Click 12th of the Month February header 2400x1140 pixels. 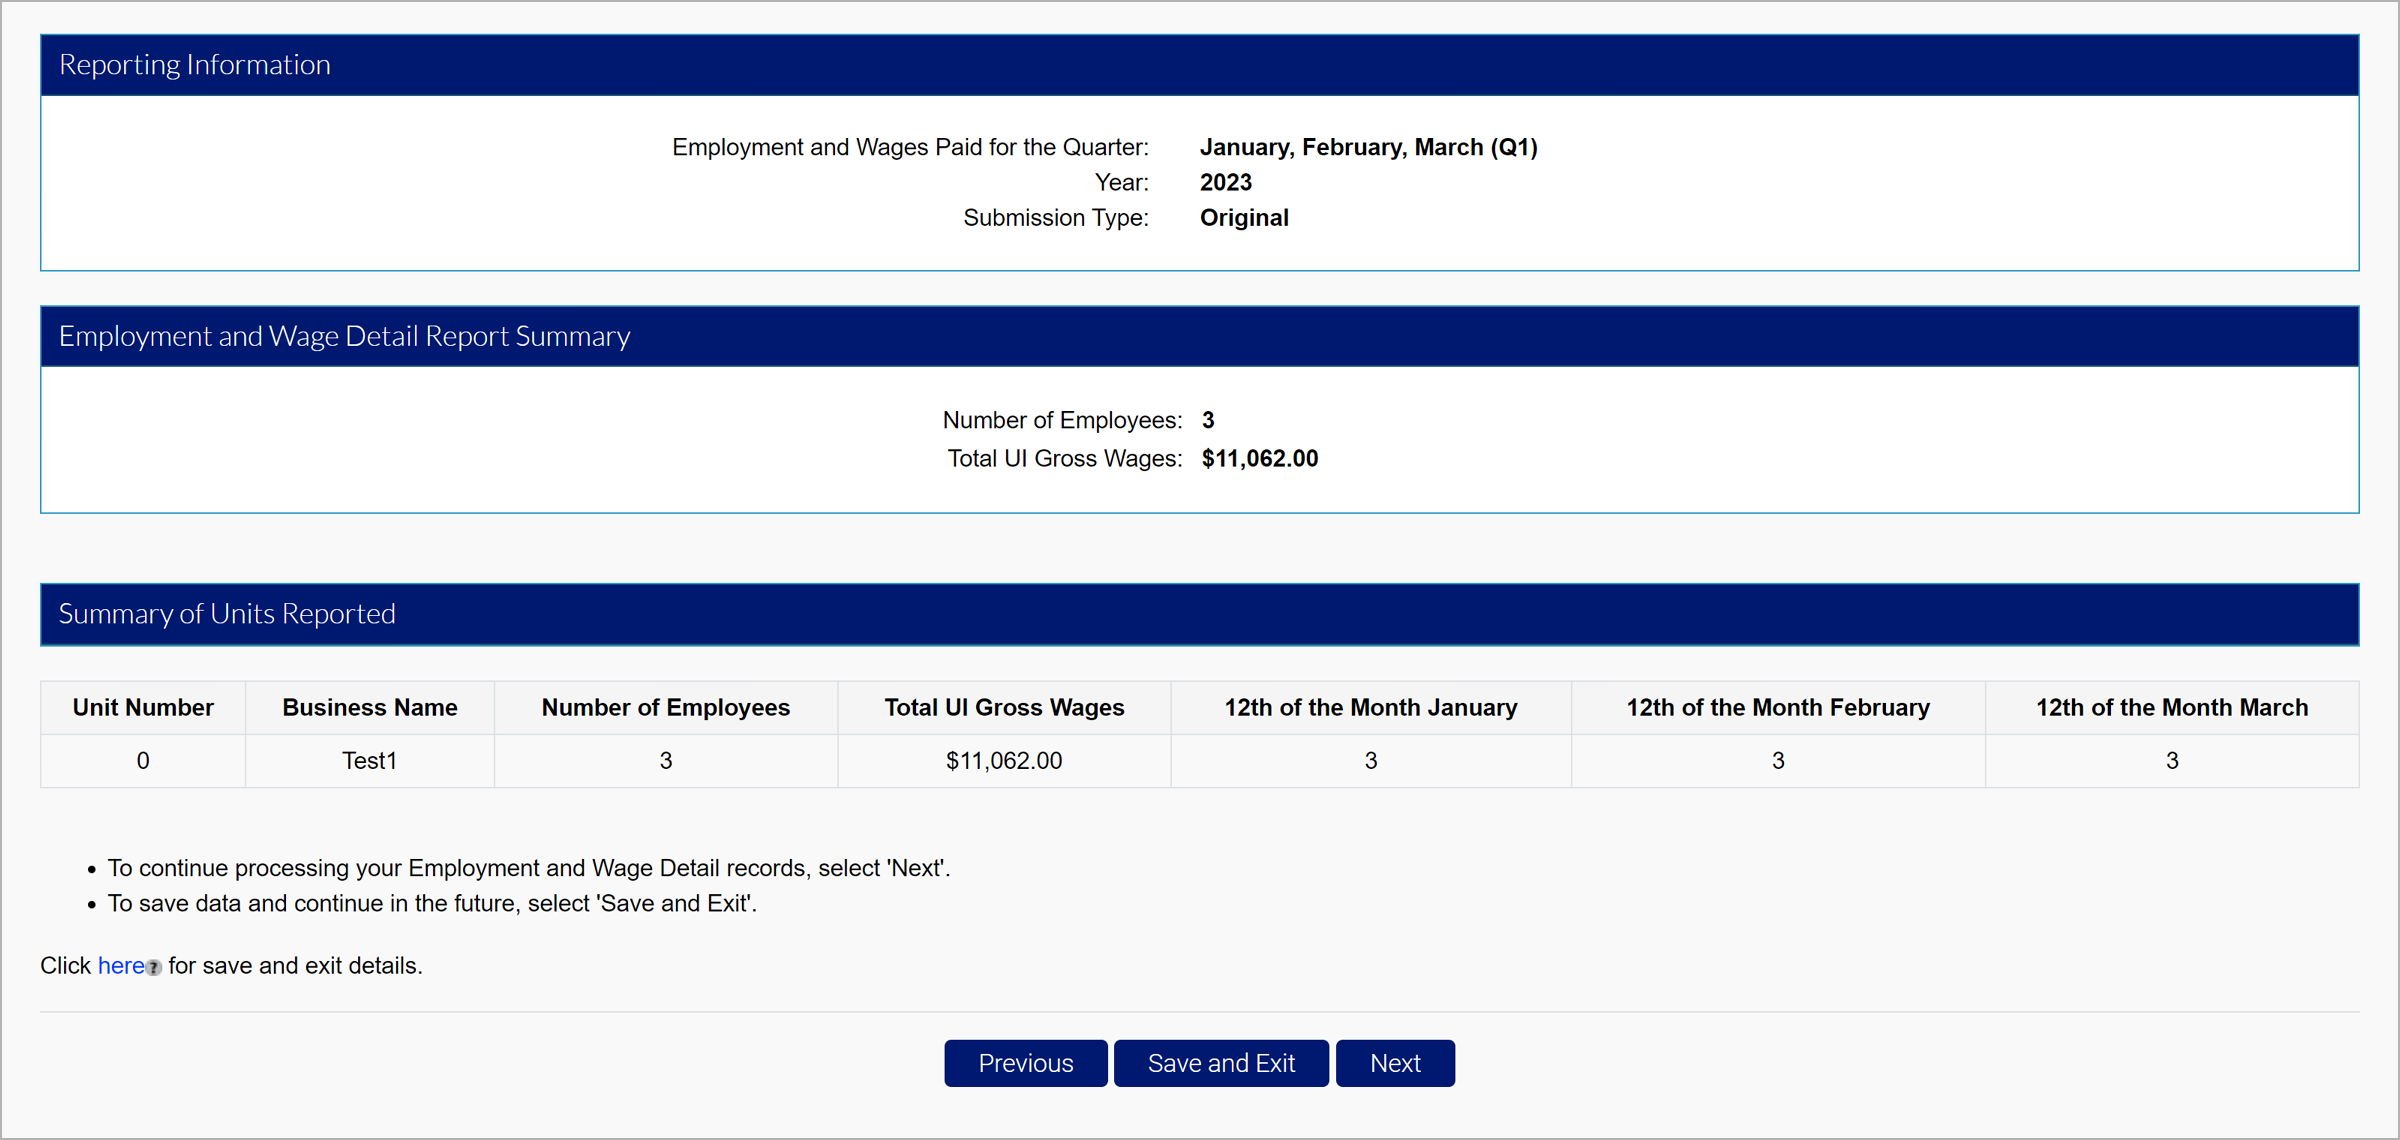tap(1777, 707)
